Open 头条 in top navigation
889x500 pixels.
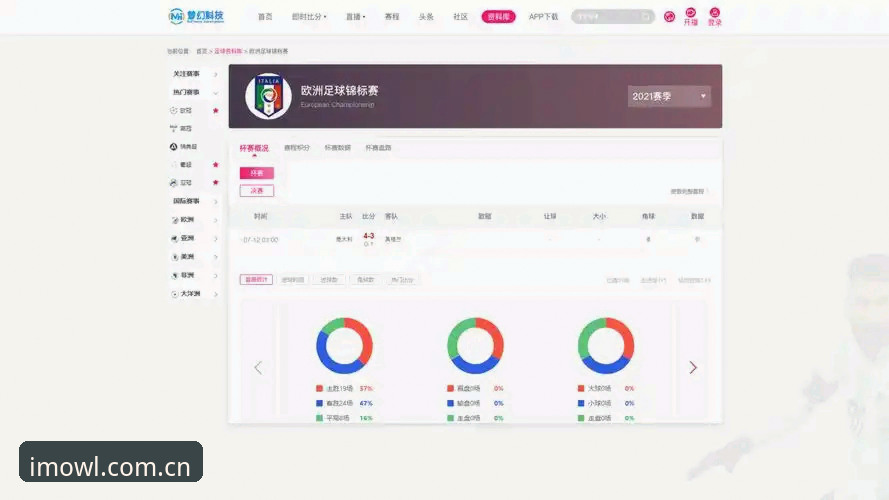coord(426,17)
